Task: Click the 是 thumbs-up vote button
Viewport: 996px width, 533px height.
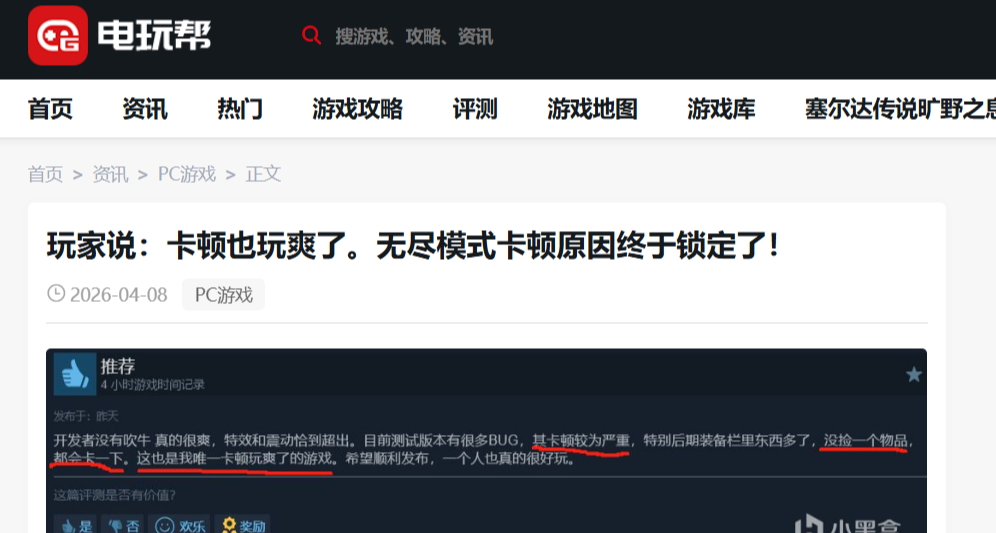Action: (x=75, y=525)
